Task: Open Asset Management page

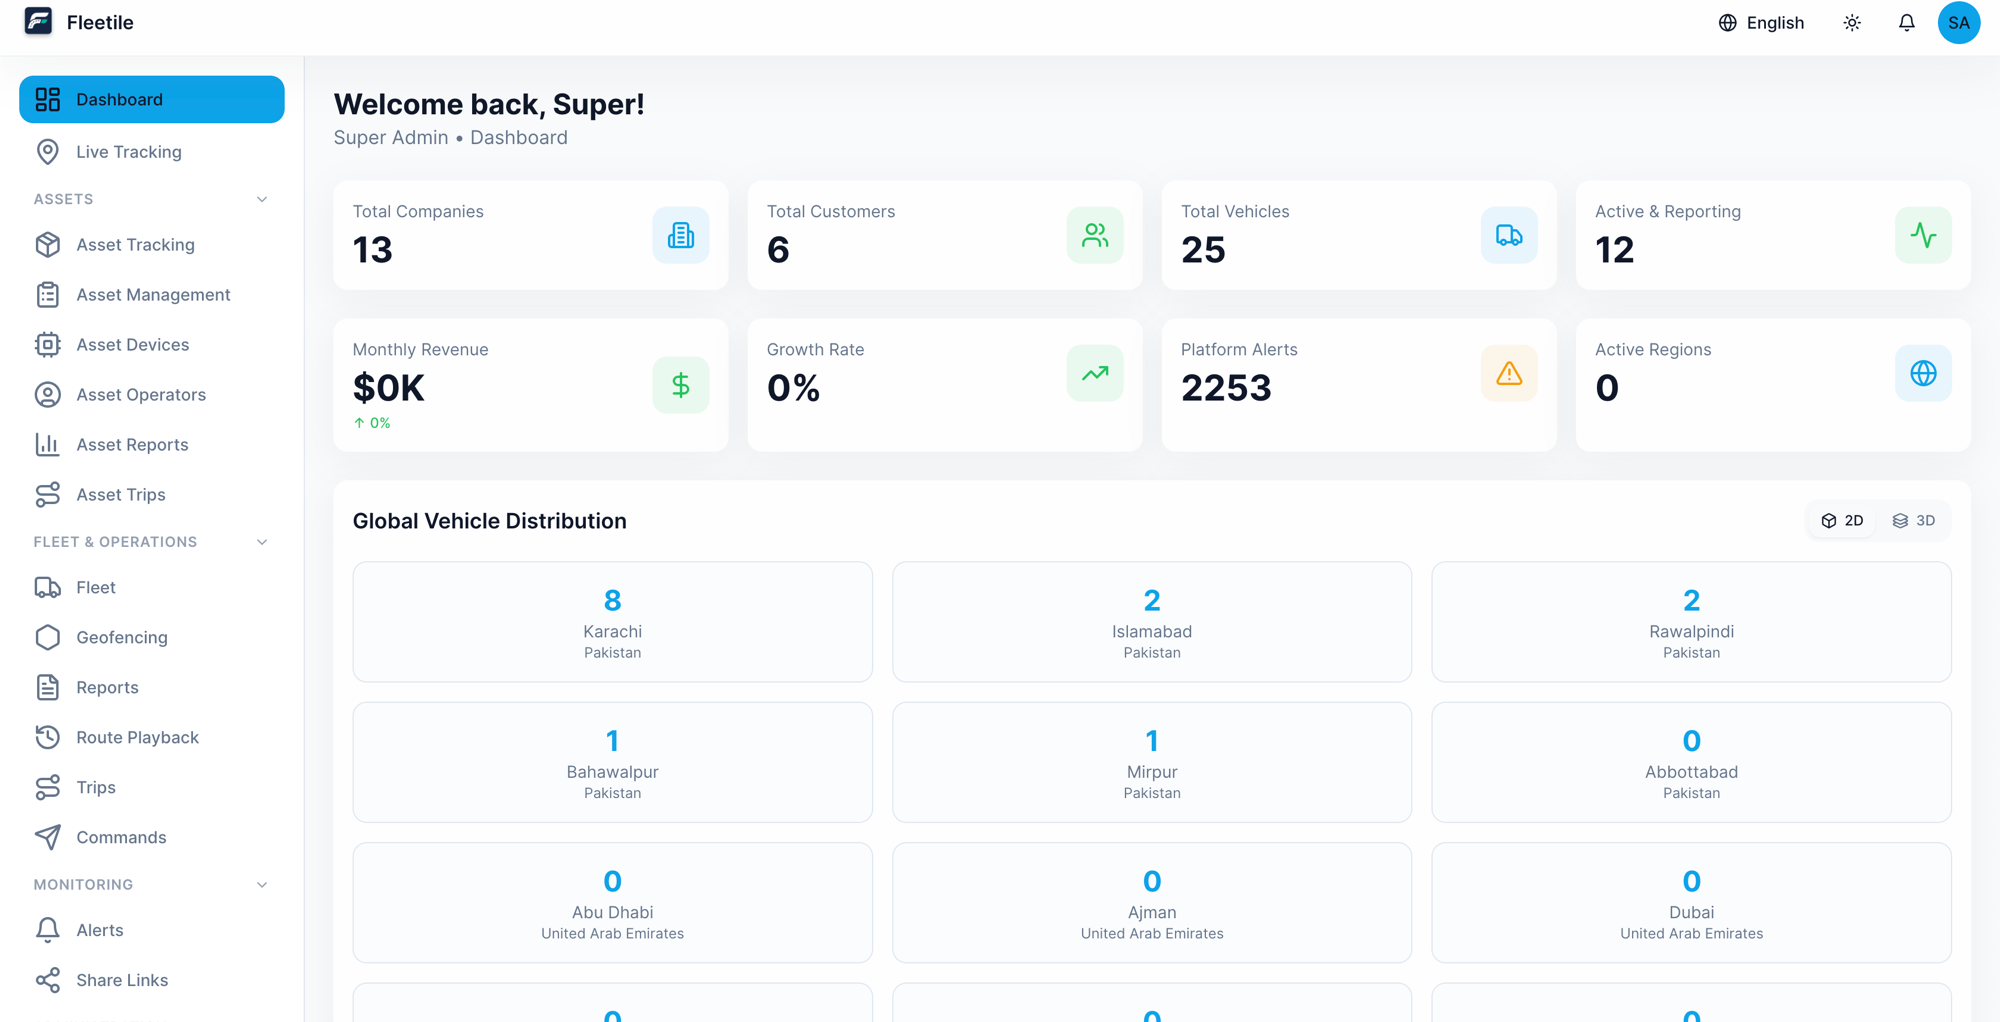Action: pyautogui.click(x=152, y=294)
